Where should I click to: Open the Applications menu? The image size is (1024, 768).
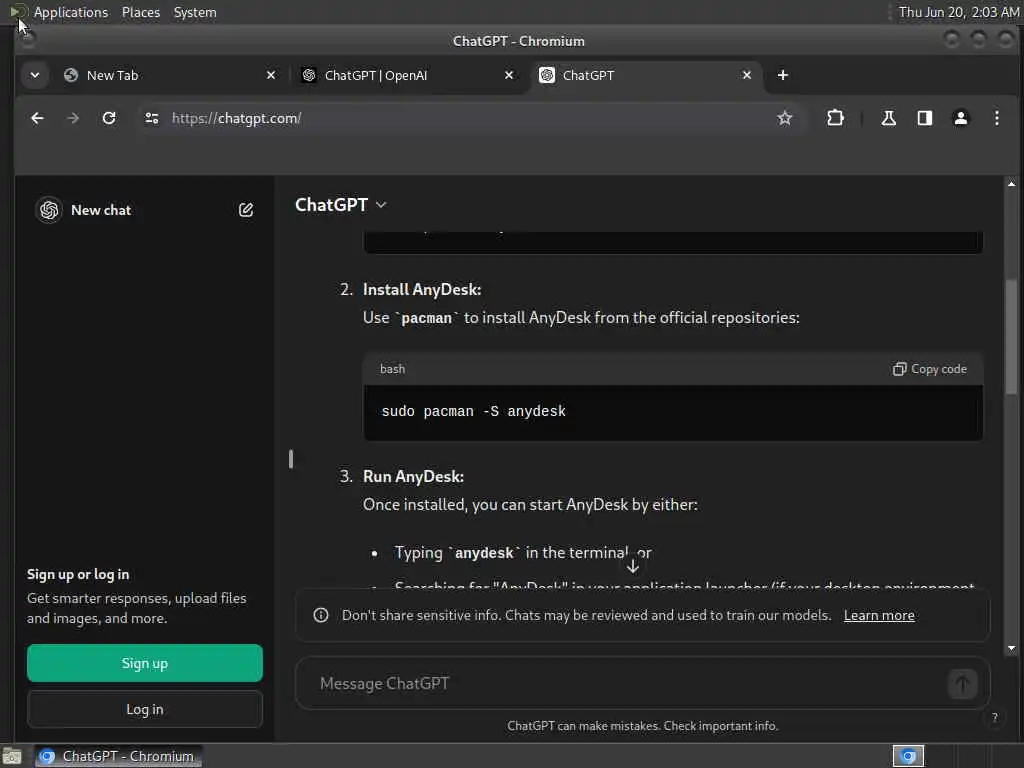(70, 12)
